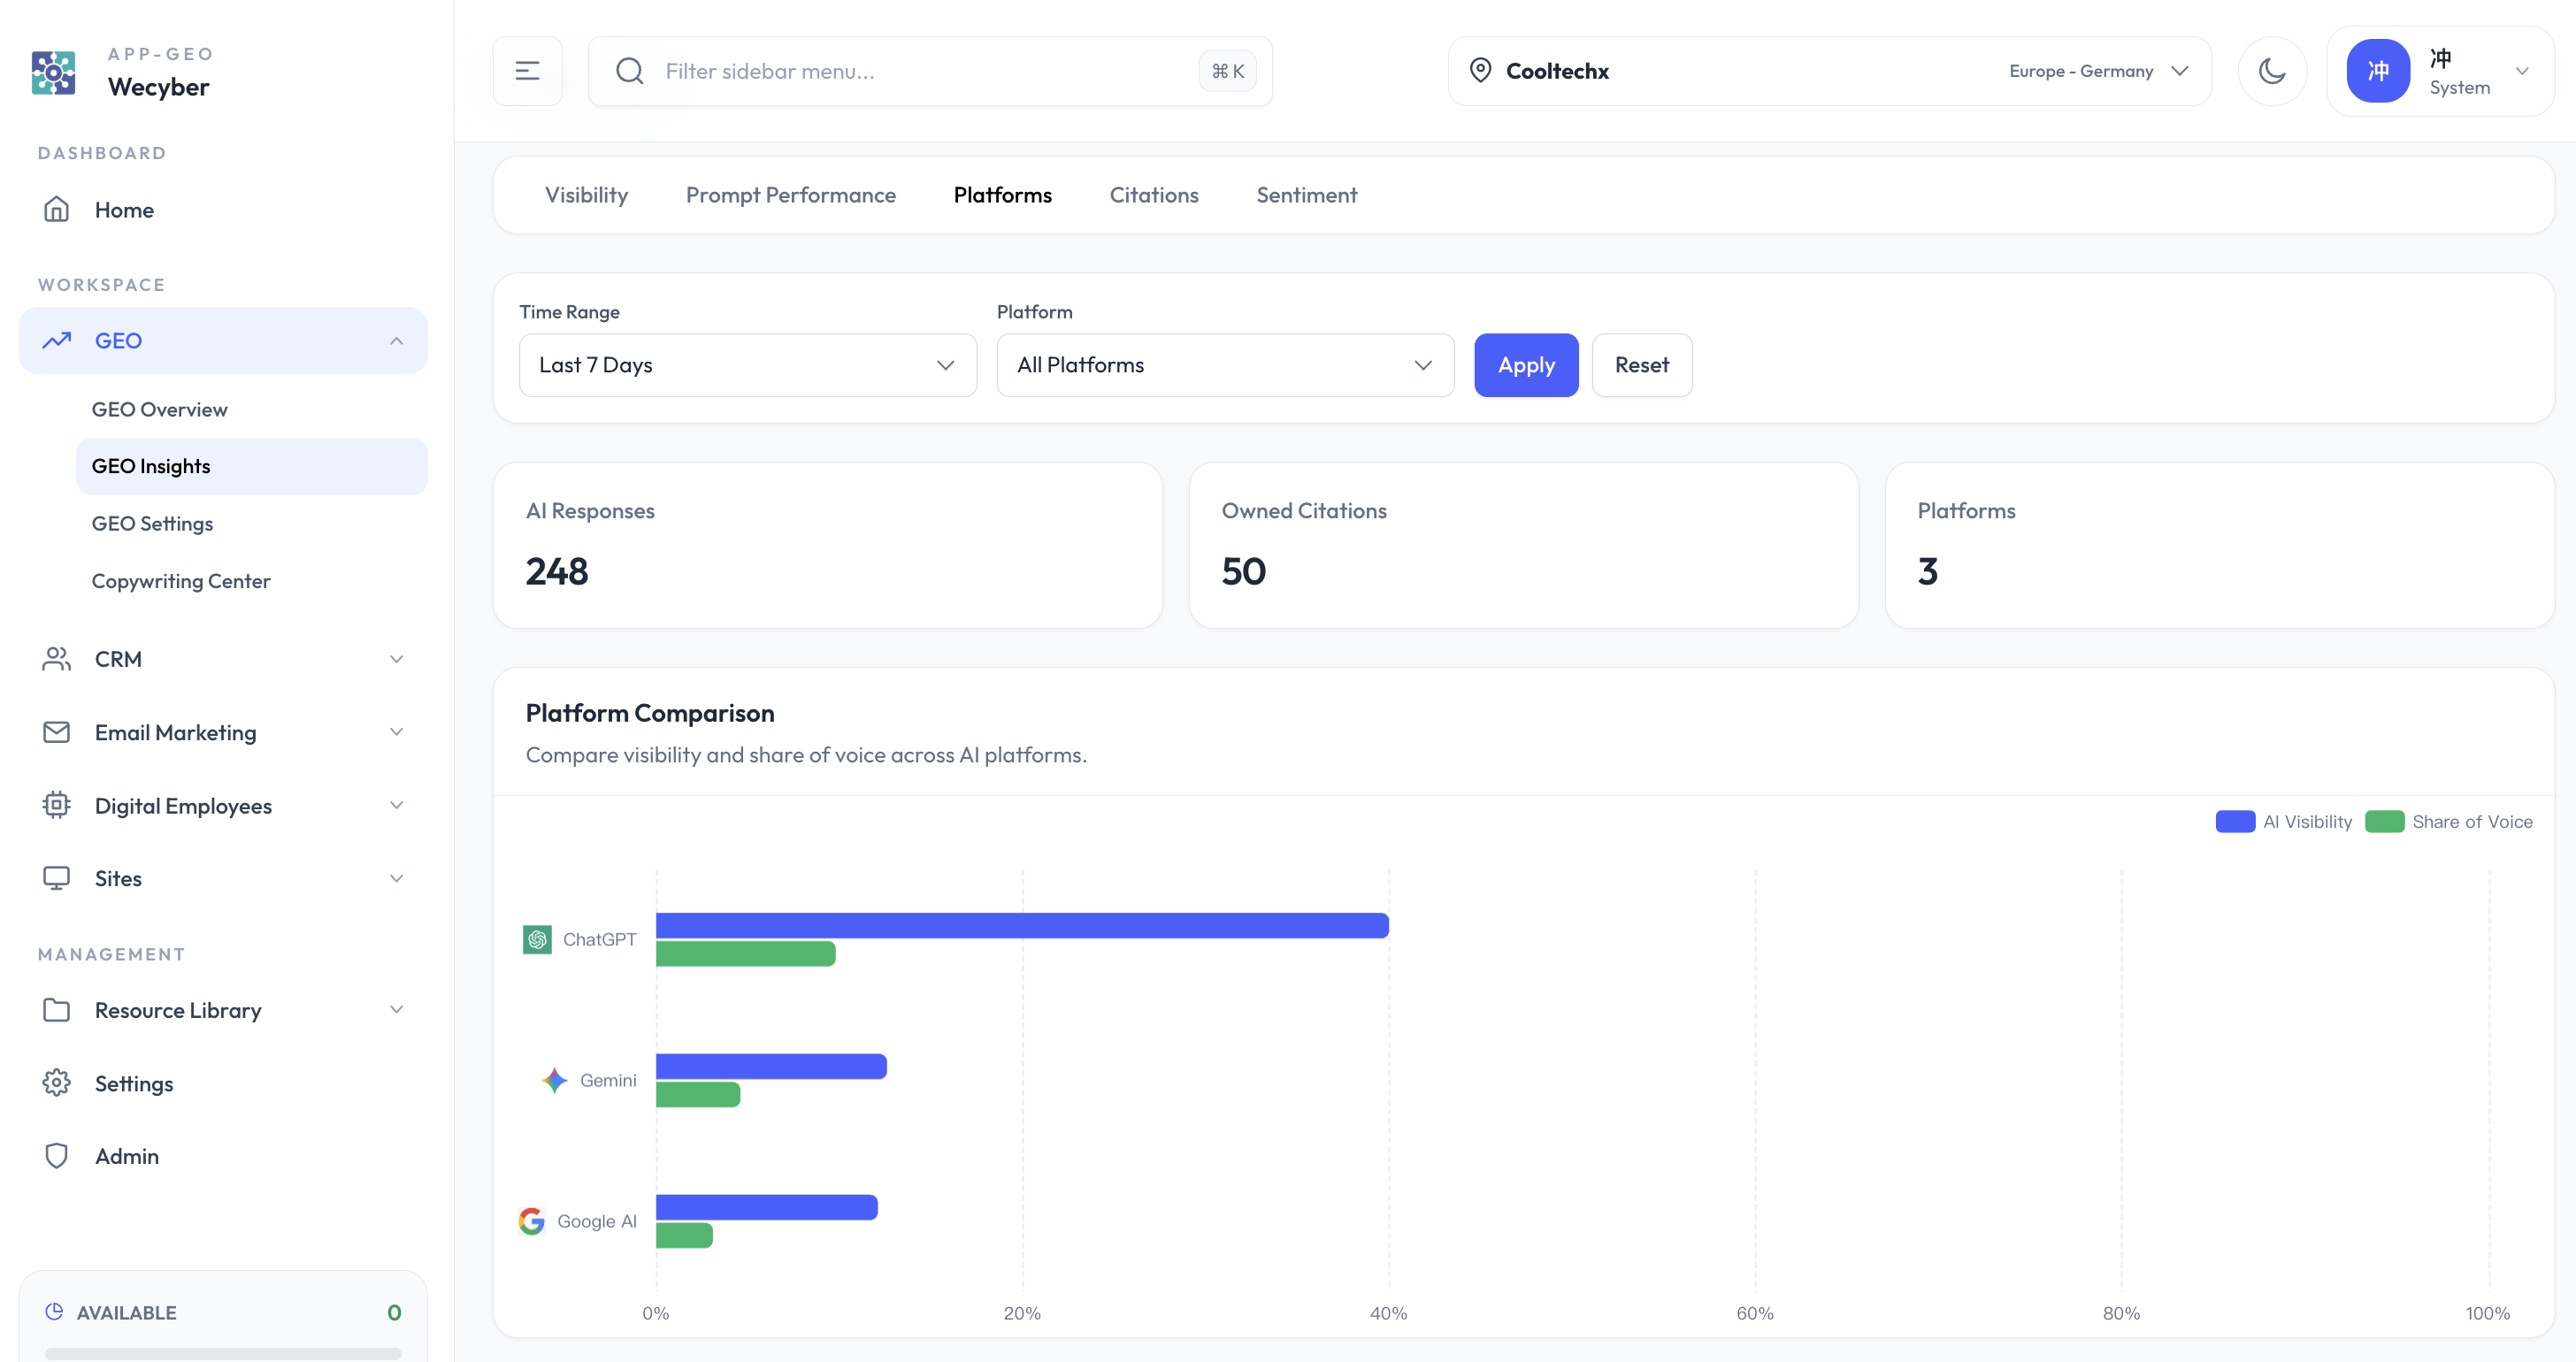
Task: Open GEO Insights in the sidebar
Action: pos(251,466)
